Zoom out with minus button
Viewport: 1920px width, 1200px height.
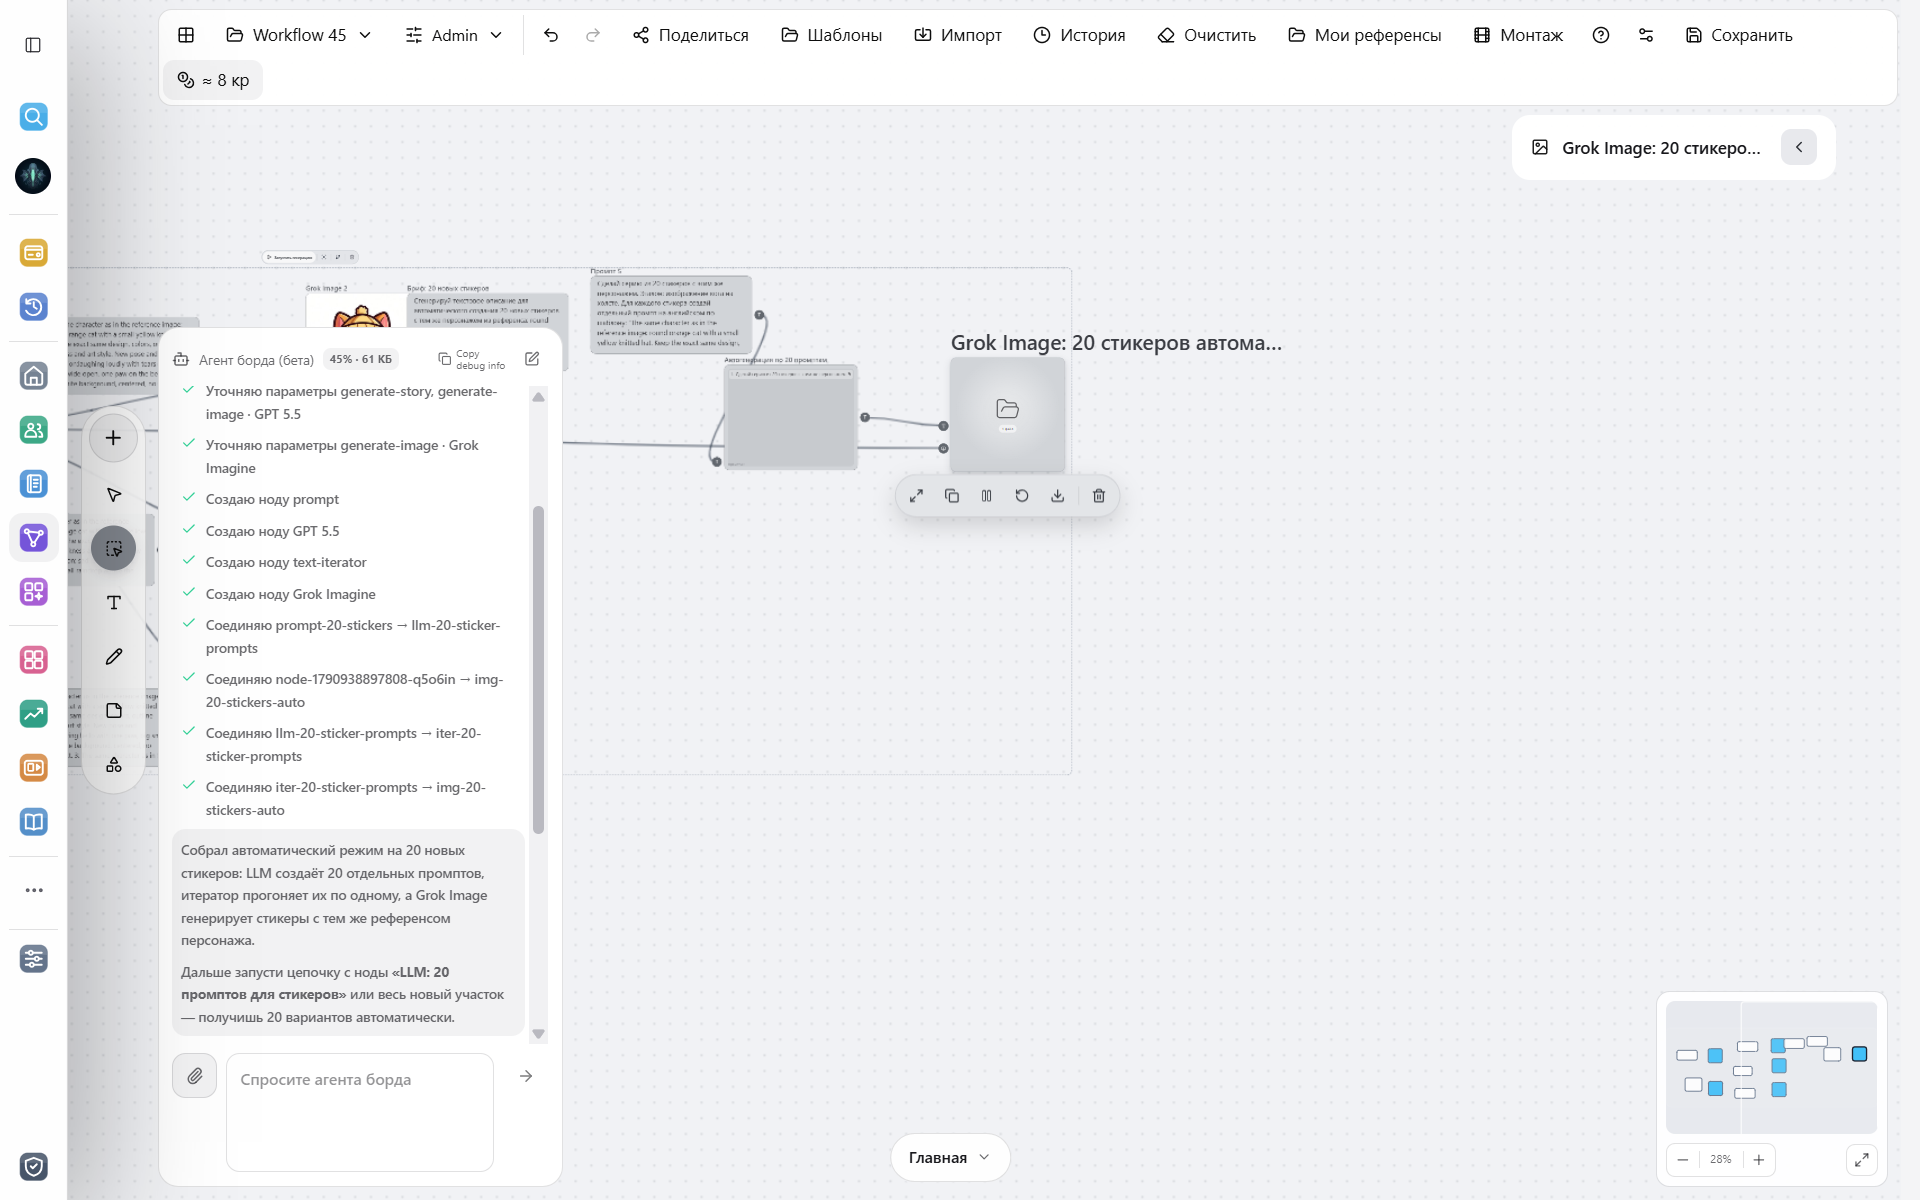(1683, 1160)
